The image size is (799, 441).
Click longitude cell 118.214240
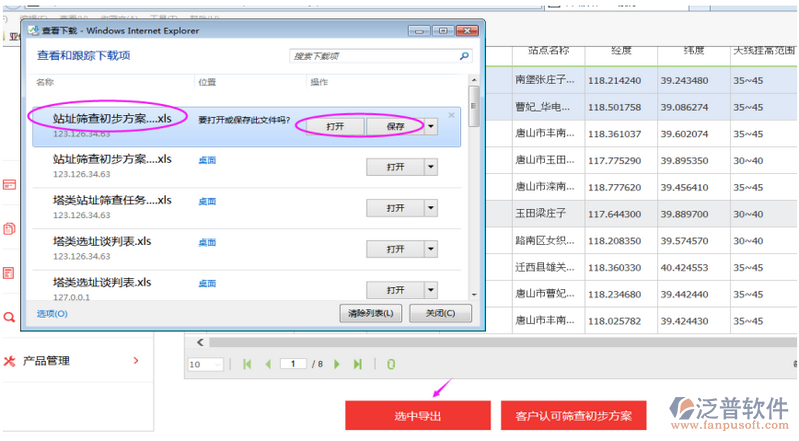615,81
